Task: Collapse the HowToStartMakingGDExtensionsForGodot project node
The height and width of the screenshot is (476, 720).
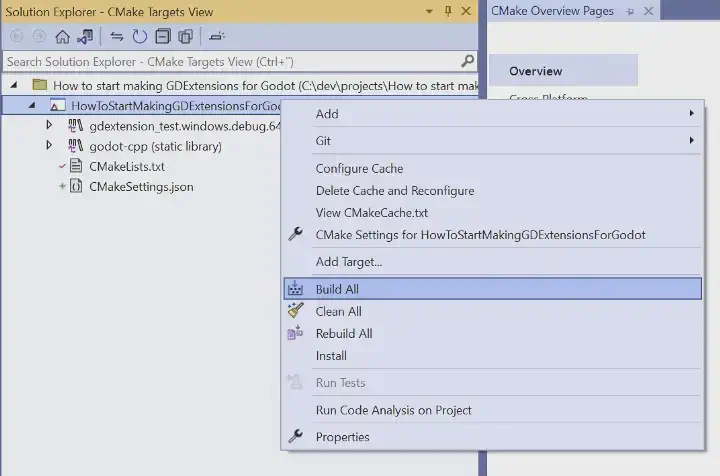Action: pyautogui.click(x=32, y=106)
